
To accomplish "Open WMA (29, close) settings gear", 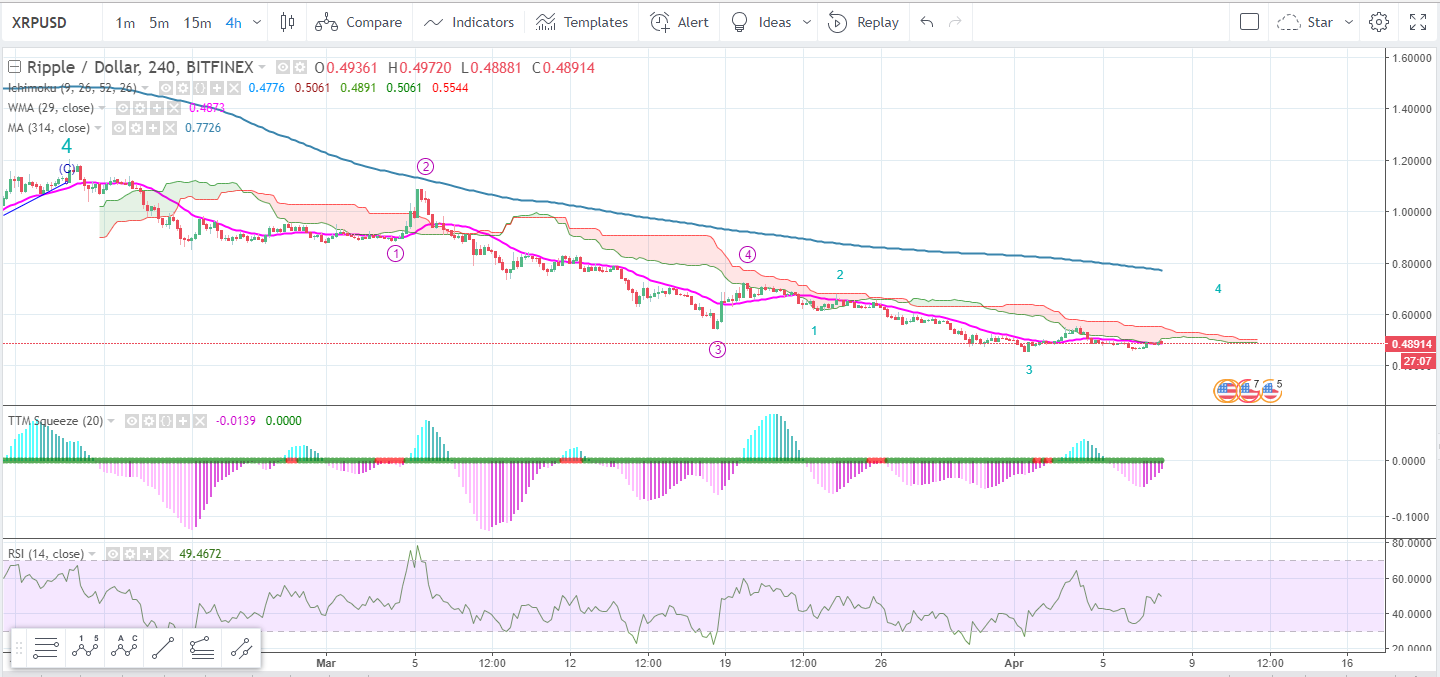I will click(x=140, y=108).
